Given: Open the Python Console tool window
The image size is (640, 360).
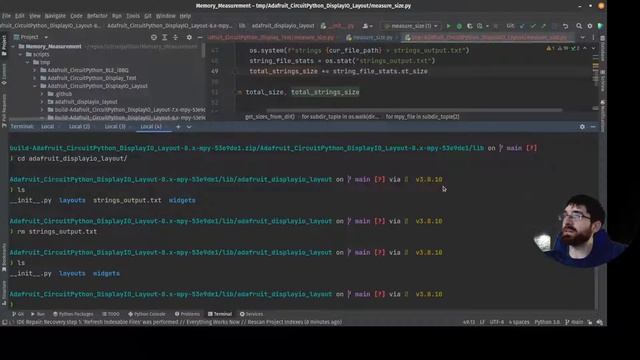Looking at the screenshot, I should tap(147, 314).
